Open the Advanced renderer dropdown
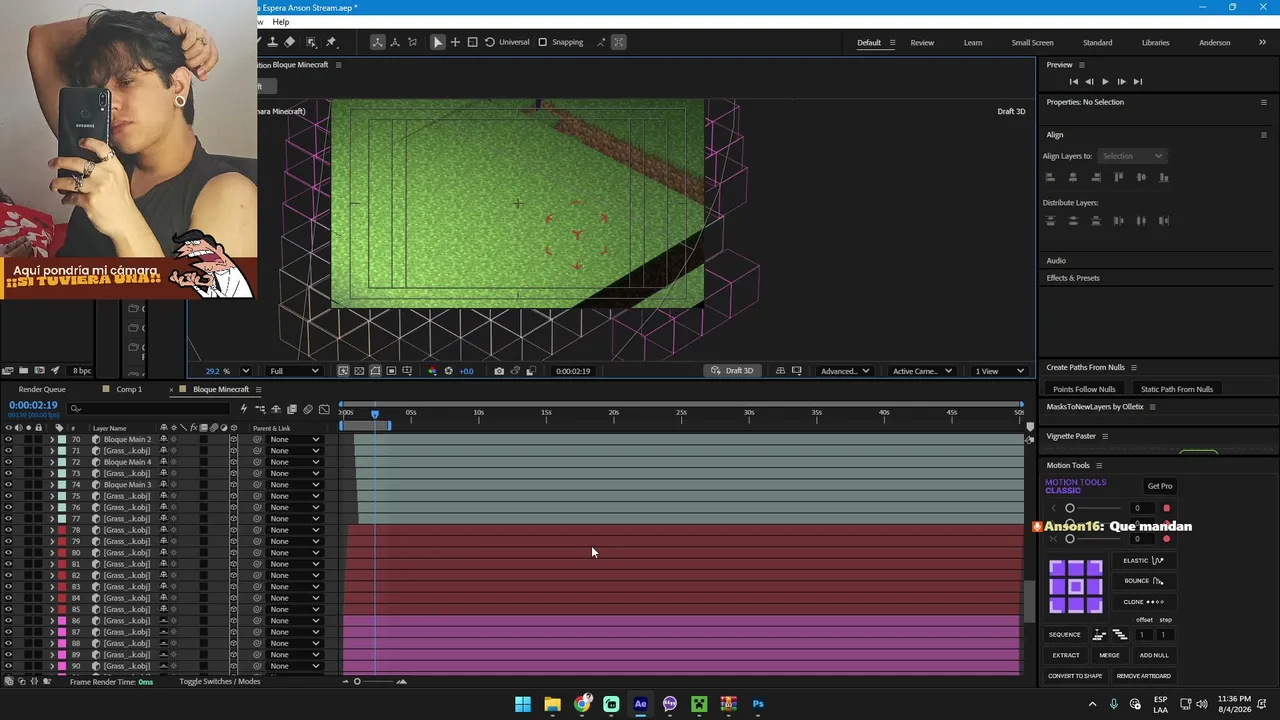 [845, 371]
